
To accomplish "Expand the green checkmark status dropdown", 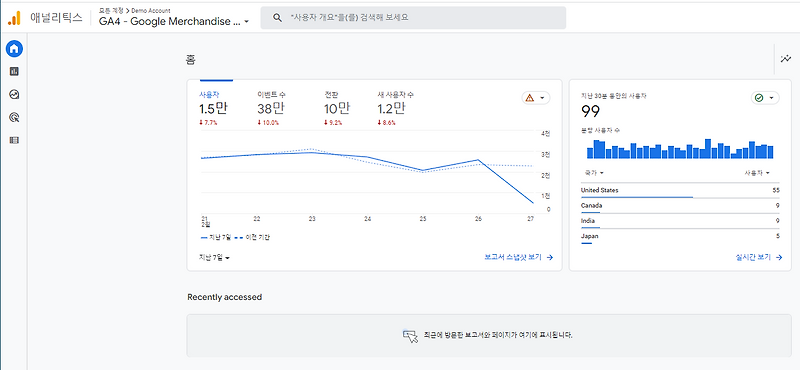I will click(765, 97).
